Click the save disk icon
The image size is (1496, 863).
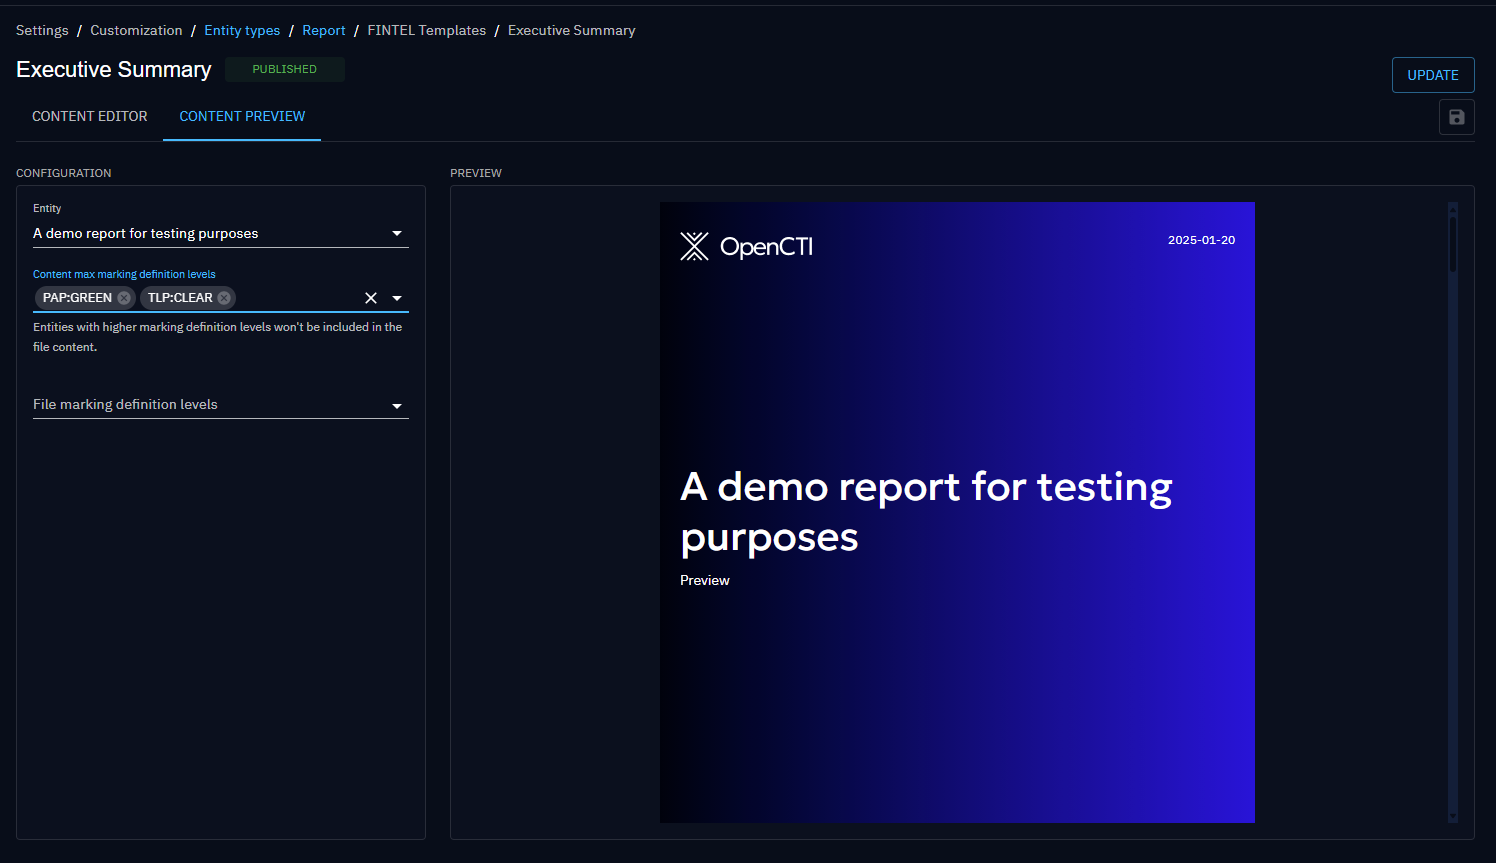(1456, 117)
